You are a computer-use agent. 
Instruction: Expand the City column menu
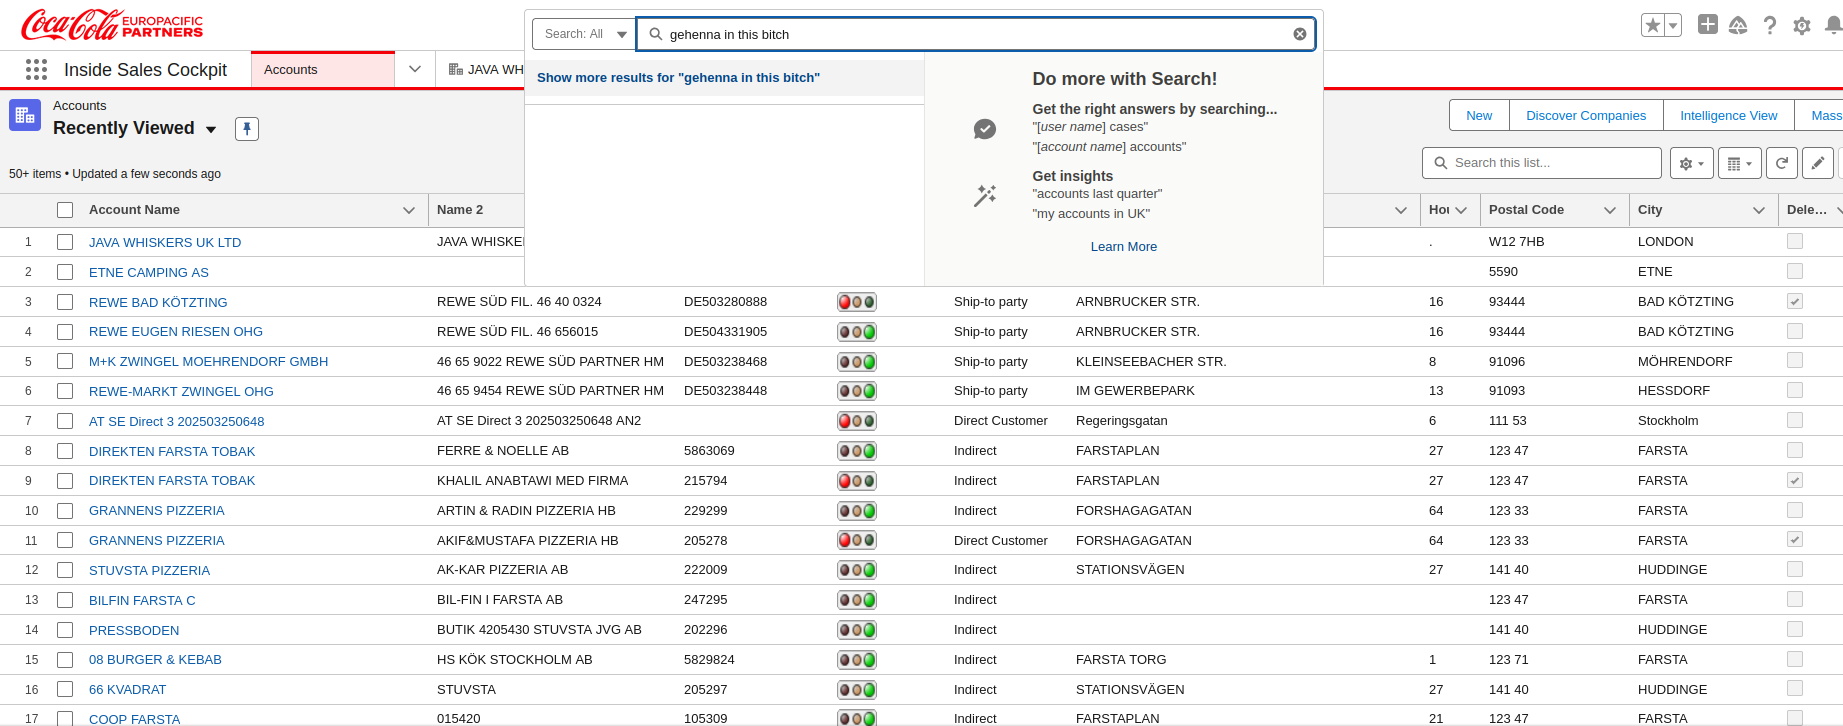tap(1759, 210)
